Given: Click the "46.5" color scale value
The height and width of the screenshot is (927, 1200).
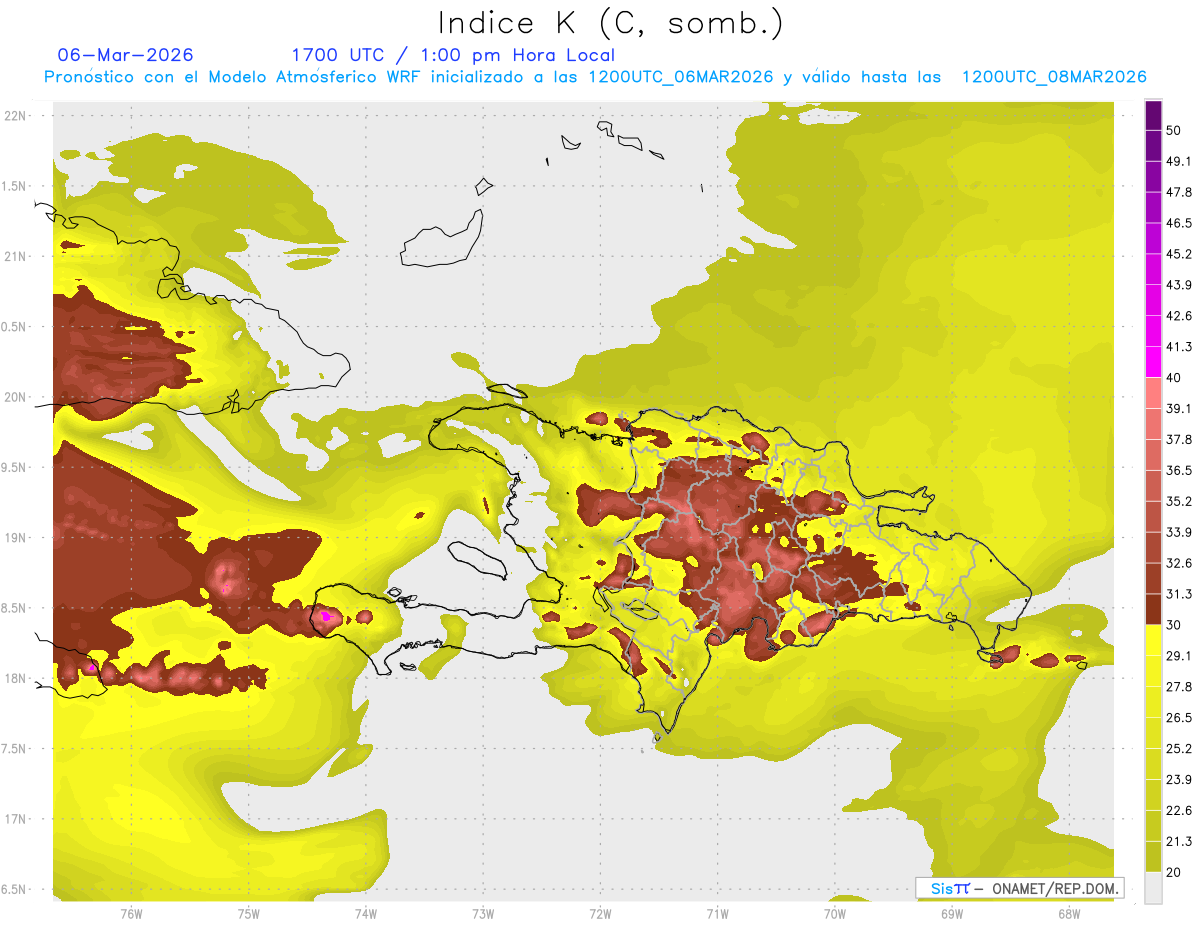Looking at the screenshot, I should tap(1179, 223).
